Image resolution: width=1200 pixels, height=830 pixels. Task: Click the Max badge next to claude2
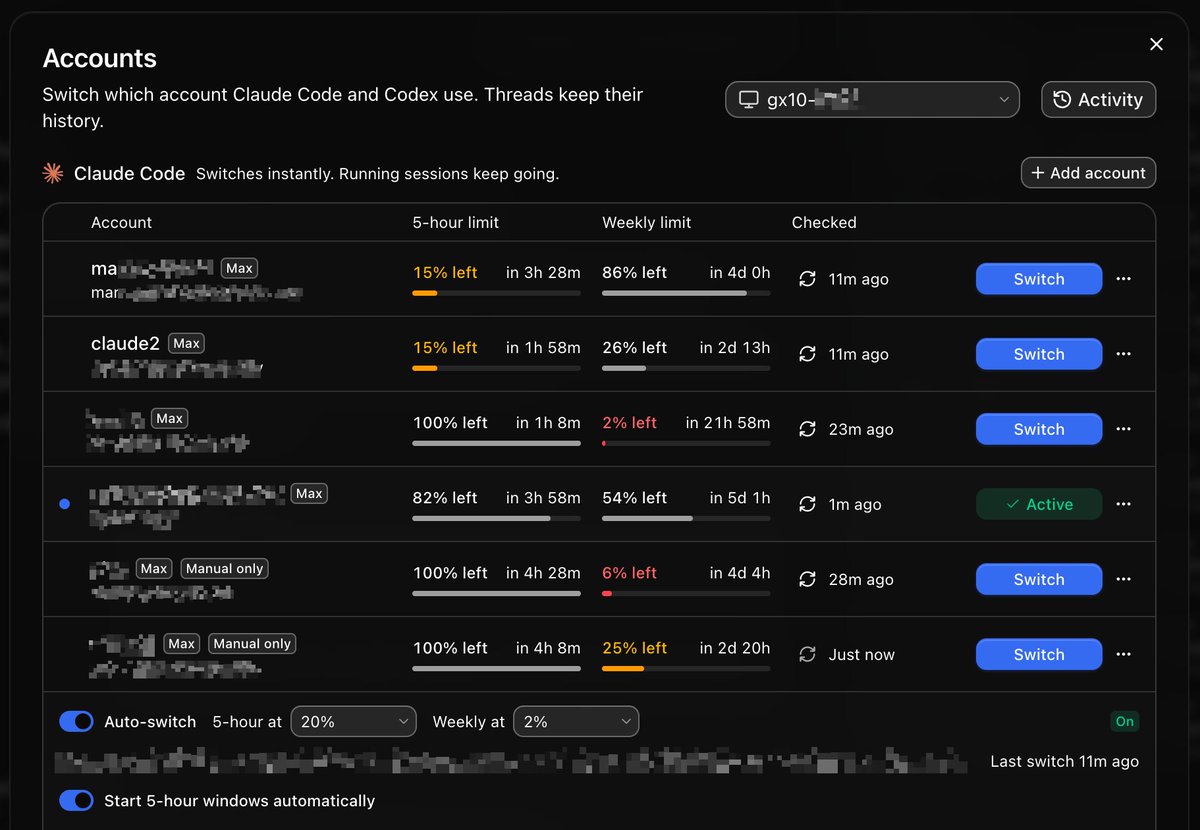pos(187,343)
